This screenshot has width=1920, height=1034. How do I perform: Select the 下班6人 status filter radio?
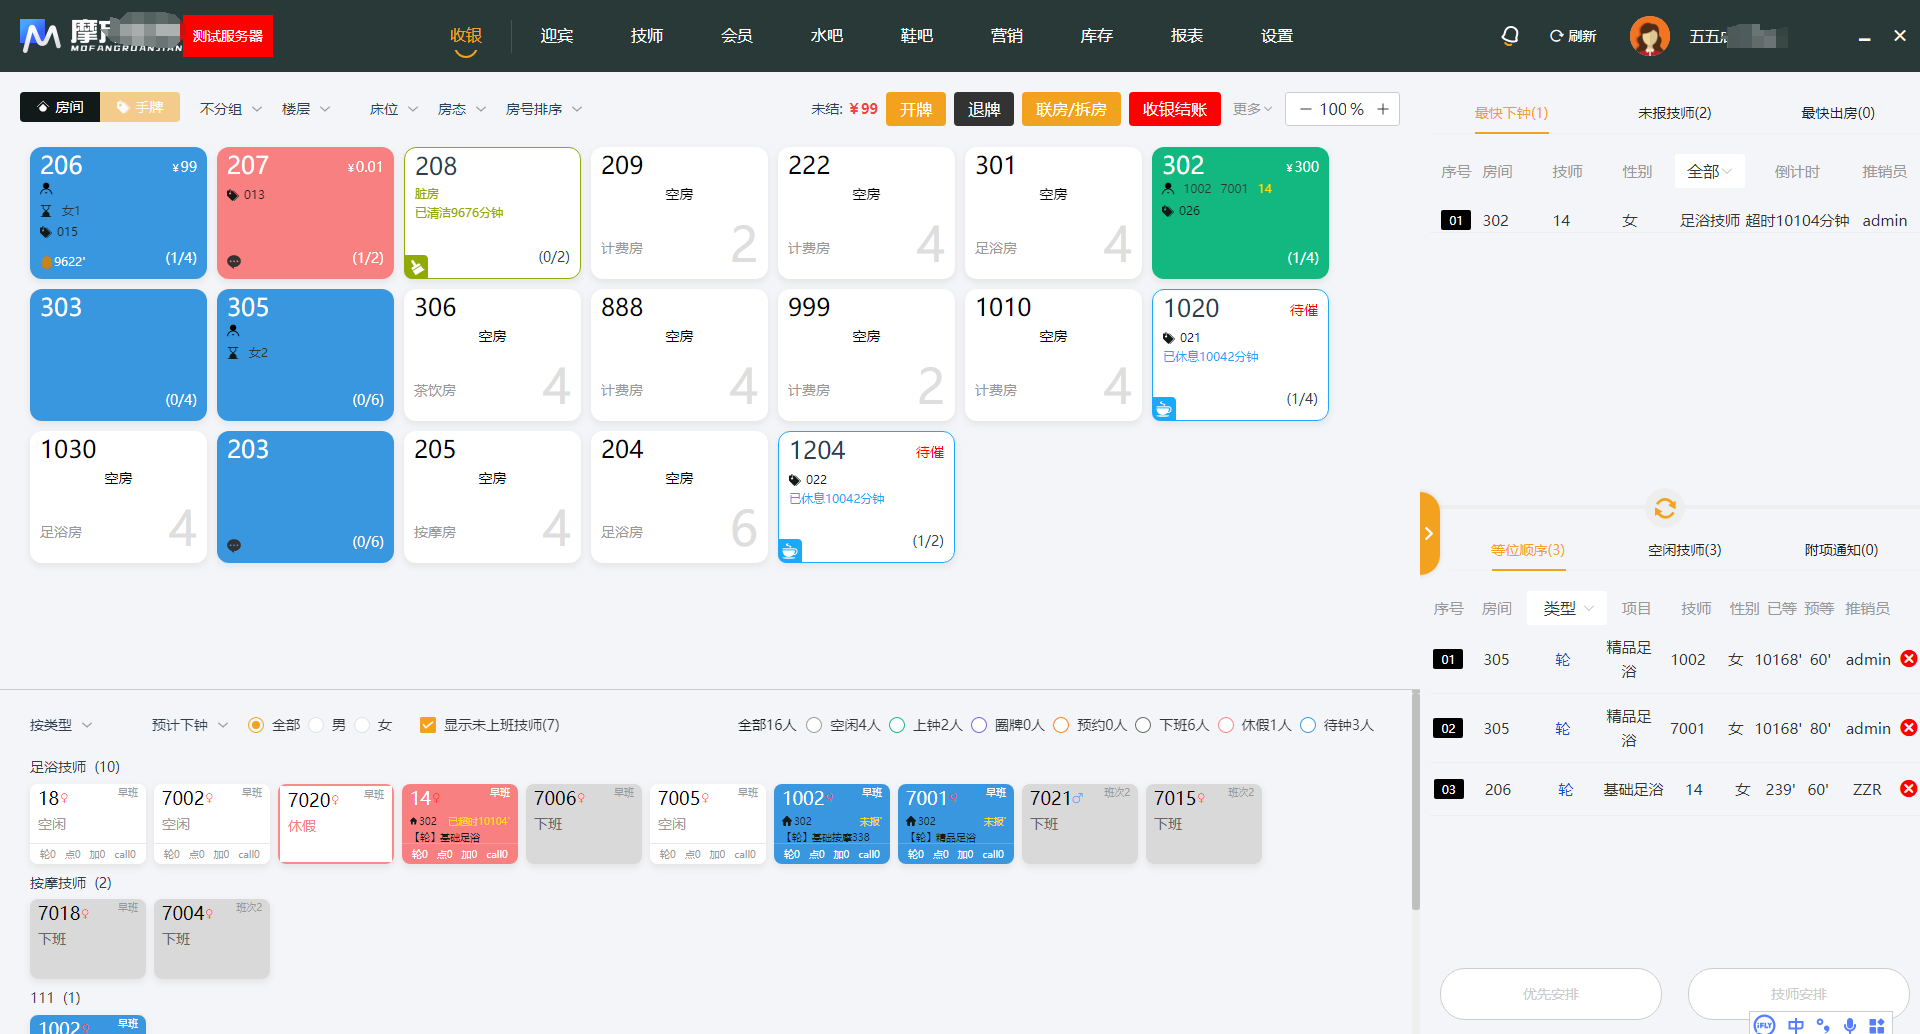coord(1143,725)
